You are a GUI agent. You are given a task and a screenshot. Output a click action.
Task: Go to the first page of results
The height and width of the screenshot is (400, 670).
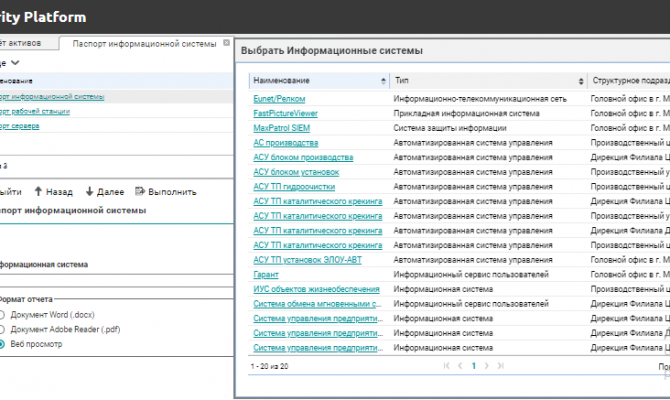tap(445, 367)
